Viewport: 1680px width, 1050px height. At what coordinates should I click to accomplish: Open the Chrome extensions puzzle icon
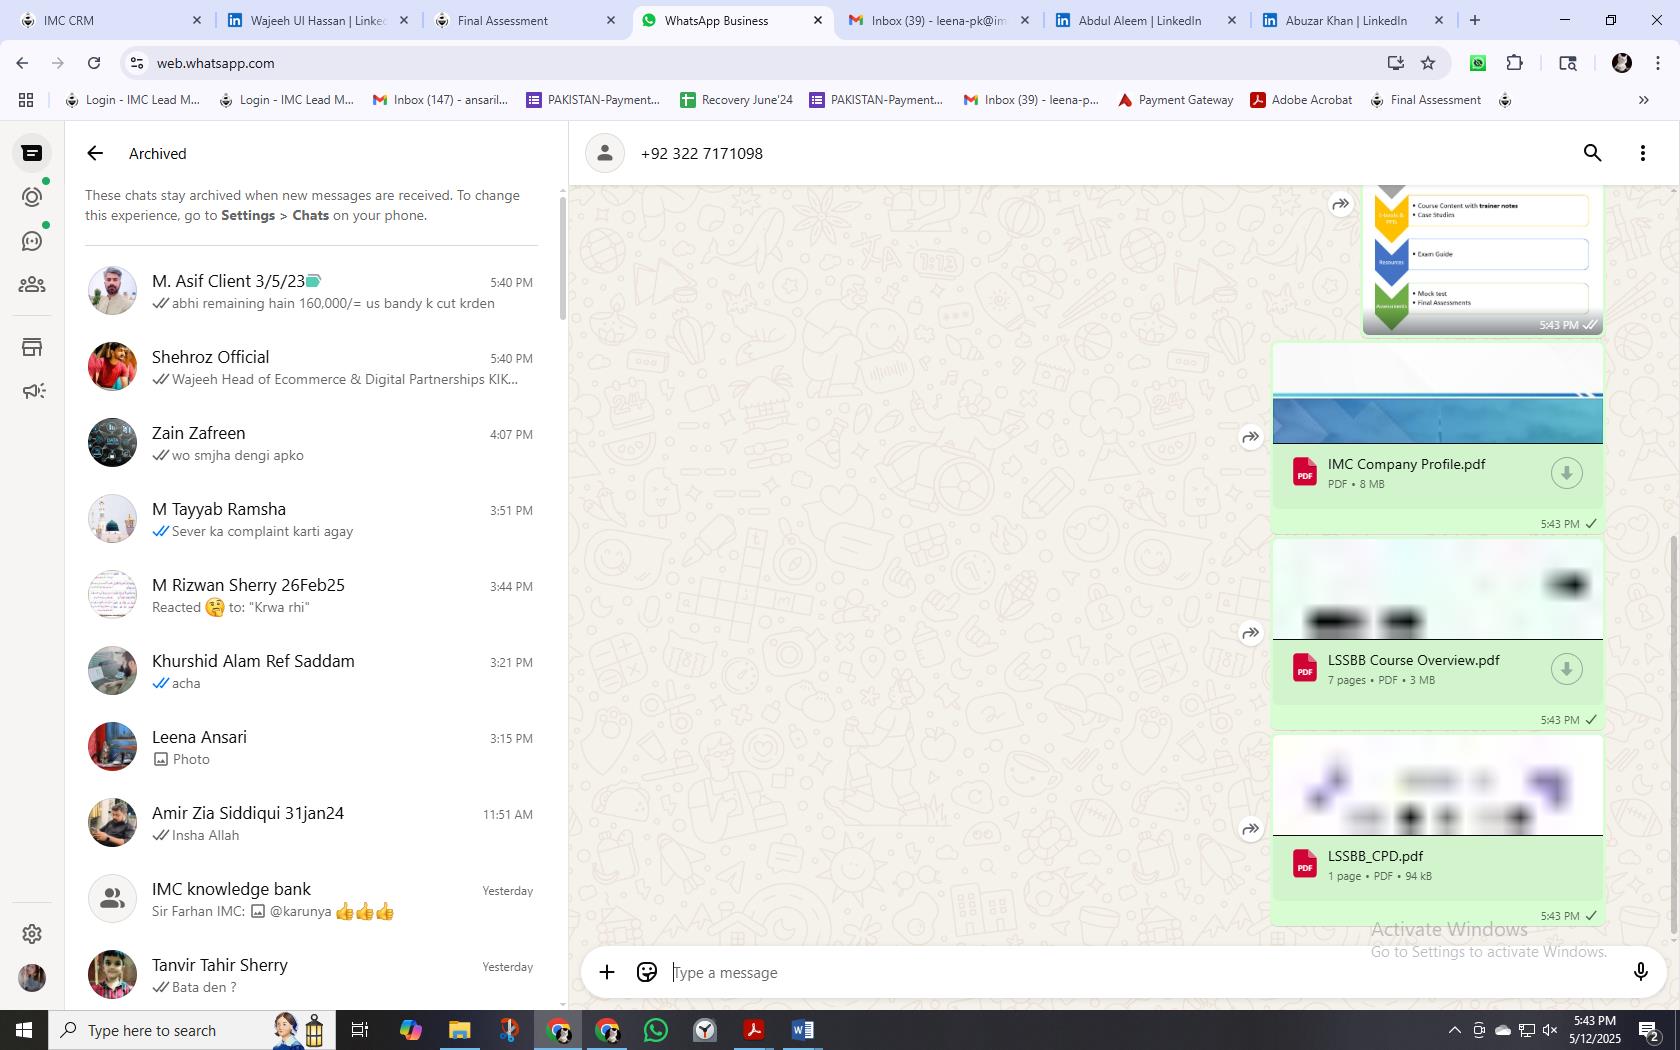1514,63
